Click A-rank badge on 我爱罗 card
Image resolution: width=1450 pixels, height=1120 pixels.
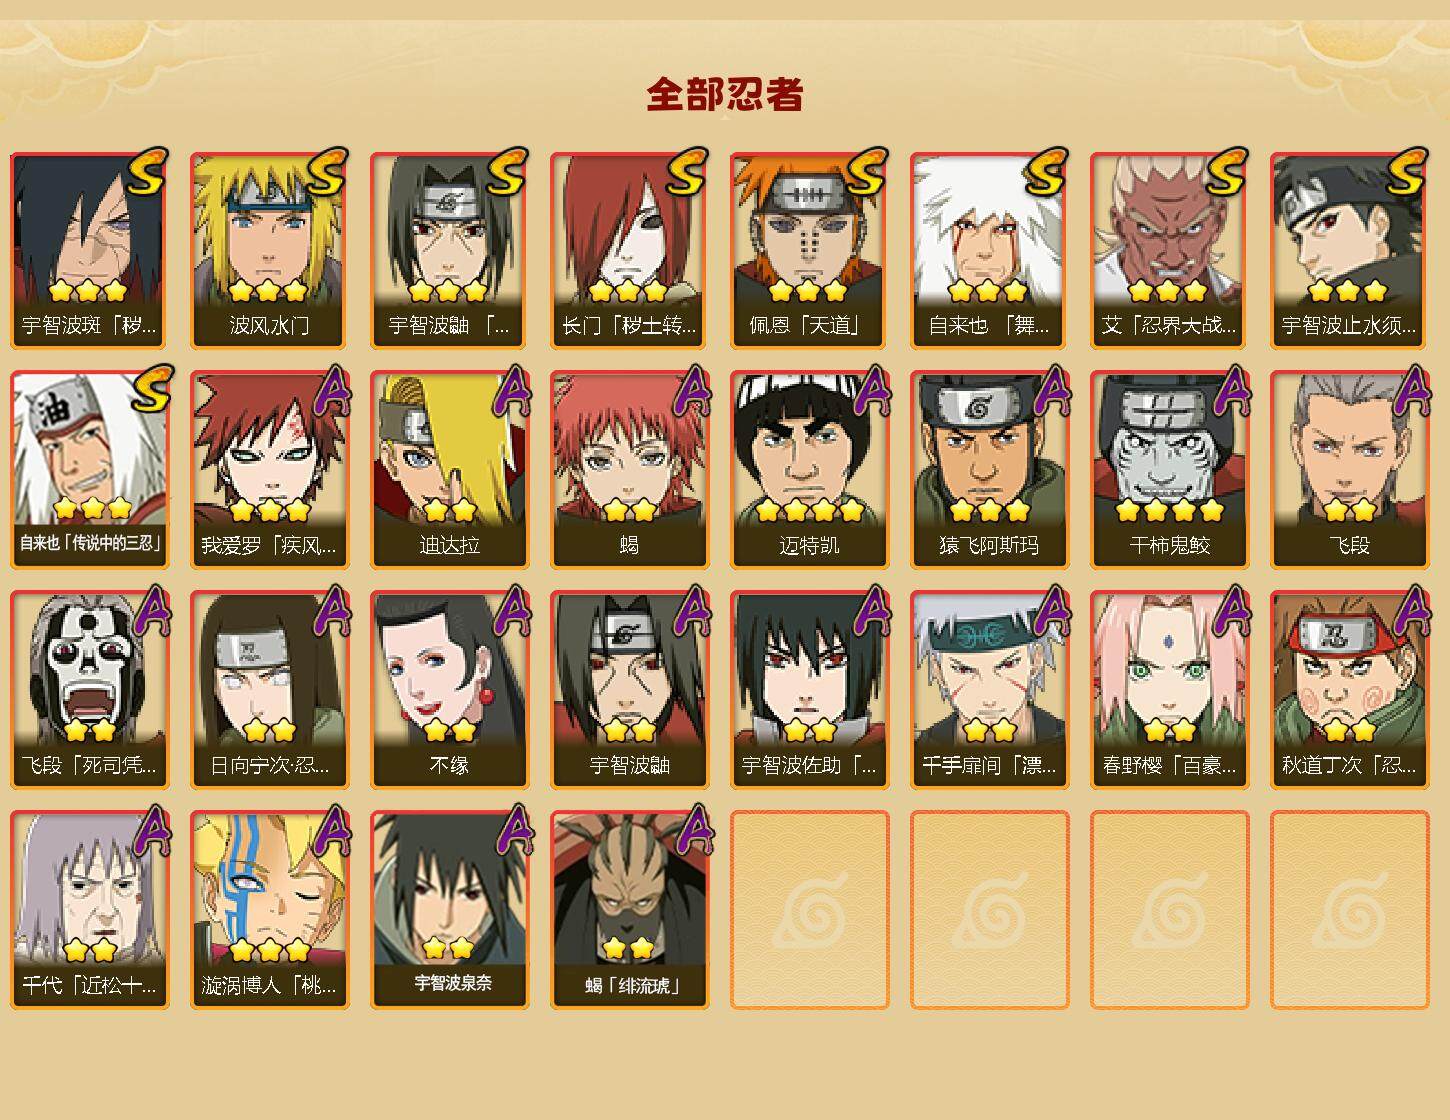pyautogui.click(x=331, y=390)
